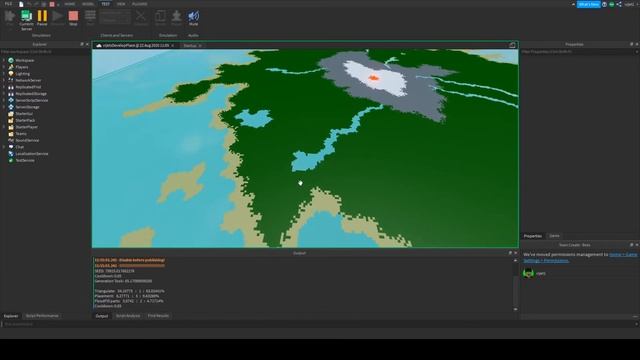The width and height of the screenshot is (640, 360).
Task: Expand the StarterPlayer node in Explorer
Action: pos(4,127)
